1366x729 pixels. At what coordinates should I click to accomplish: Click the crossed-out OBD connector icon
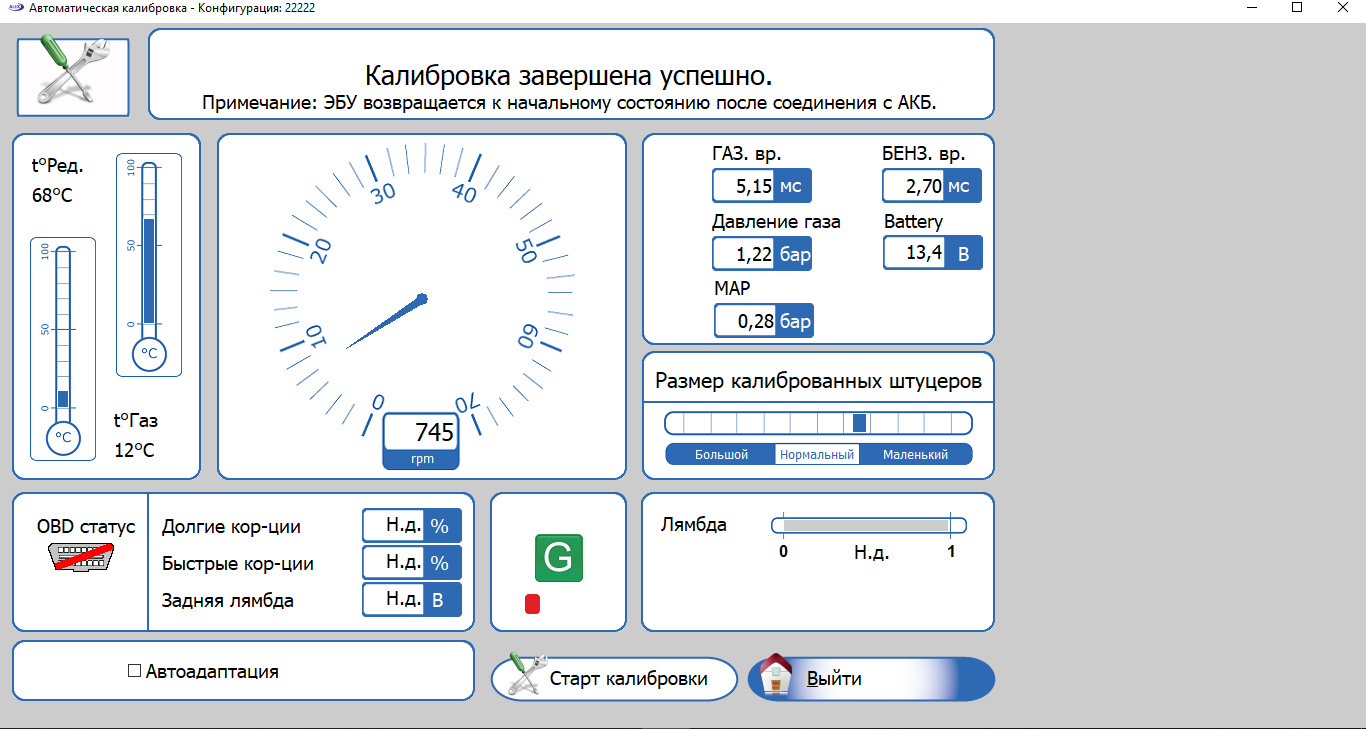tap(81, 558)
